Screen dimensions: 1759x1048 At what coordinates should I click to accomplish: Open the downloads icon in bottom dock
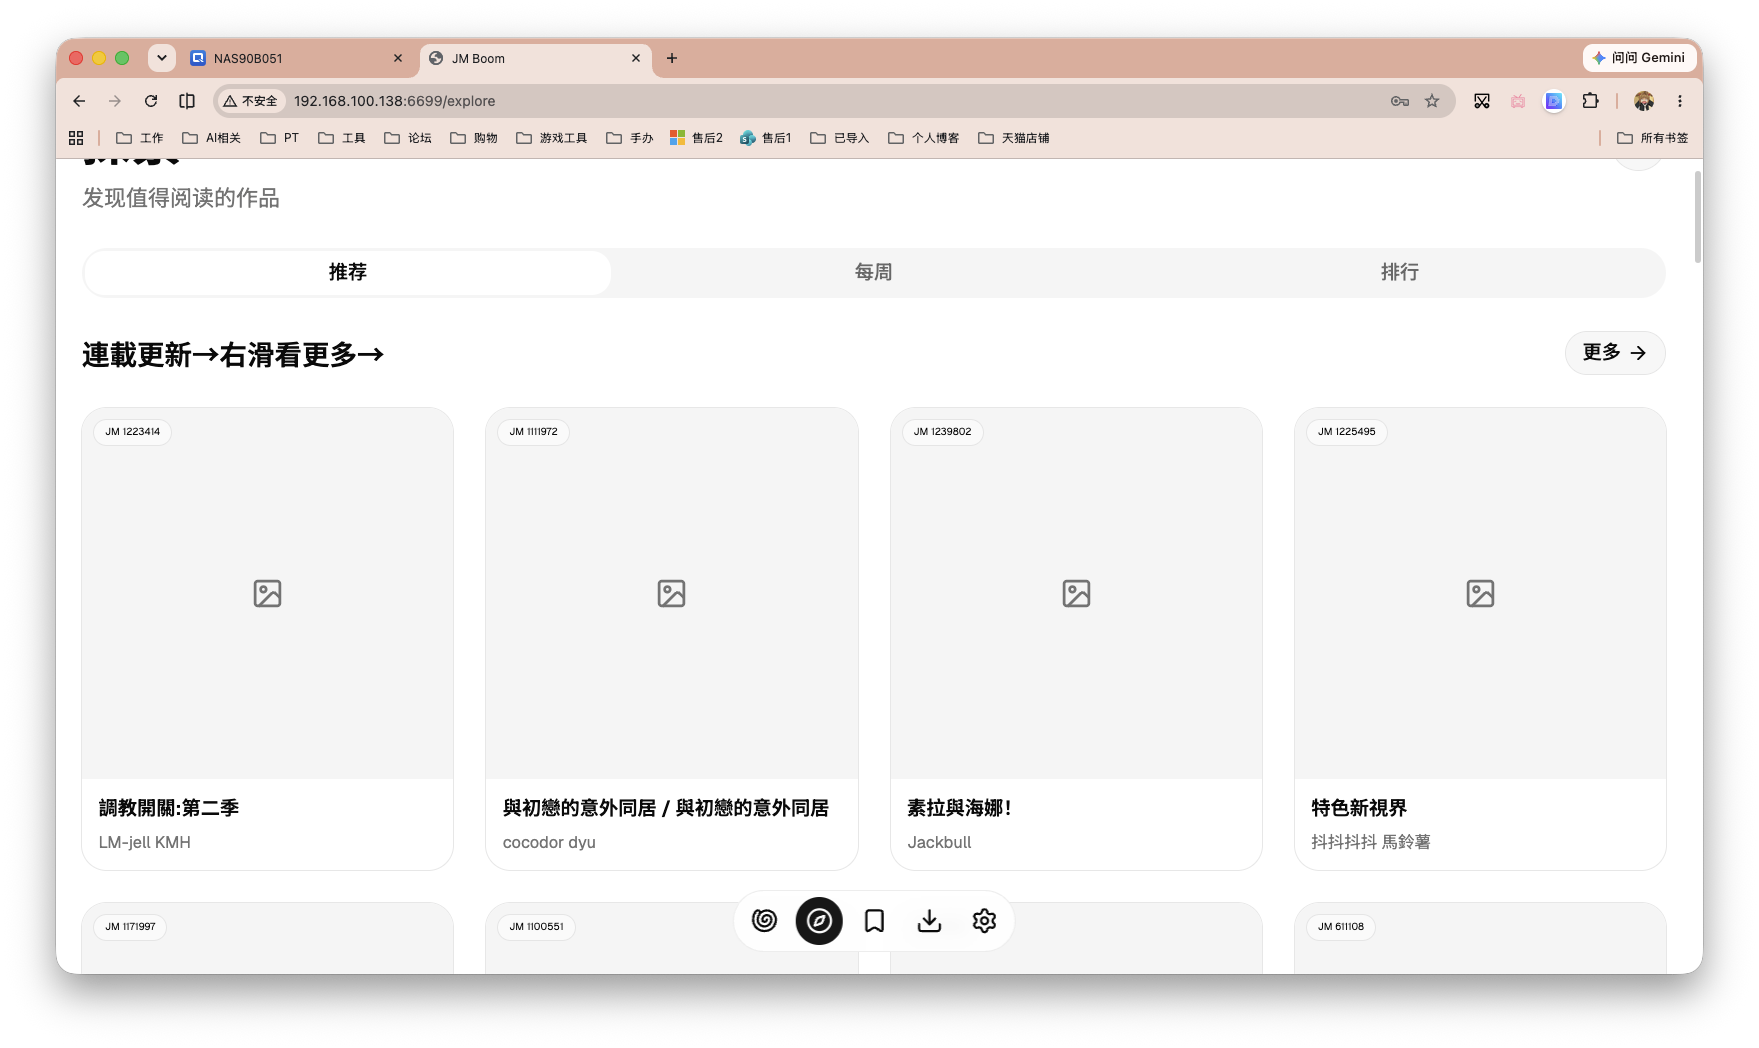(x=929, y=920)
